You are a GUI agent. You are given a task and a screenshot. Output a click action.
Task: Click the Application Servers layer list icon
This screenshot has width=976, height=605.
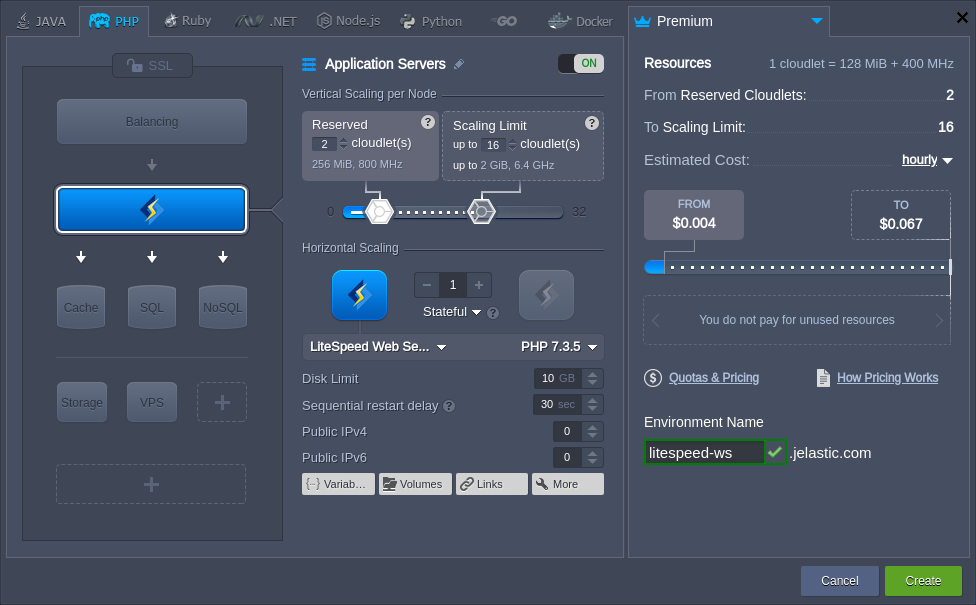tap(309, 64)
